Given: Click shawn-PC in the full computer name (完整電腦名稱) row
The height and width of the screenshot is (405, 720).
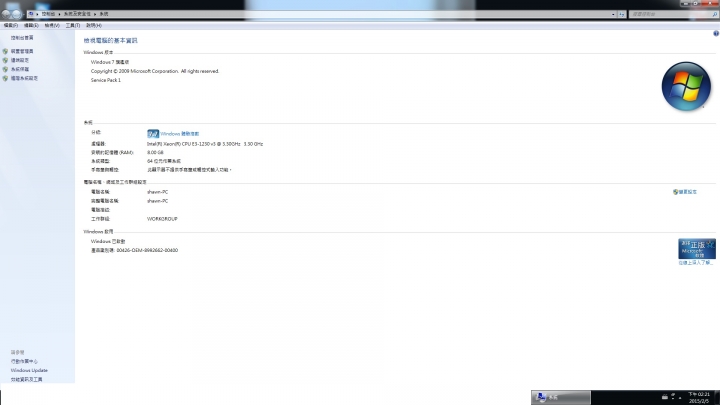Looking at the screenshot, I should tap(158, 201).
